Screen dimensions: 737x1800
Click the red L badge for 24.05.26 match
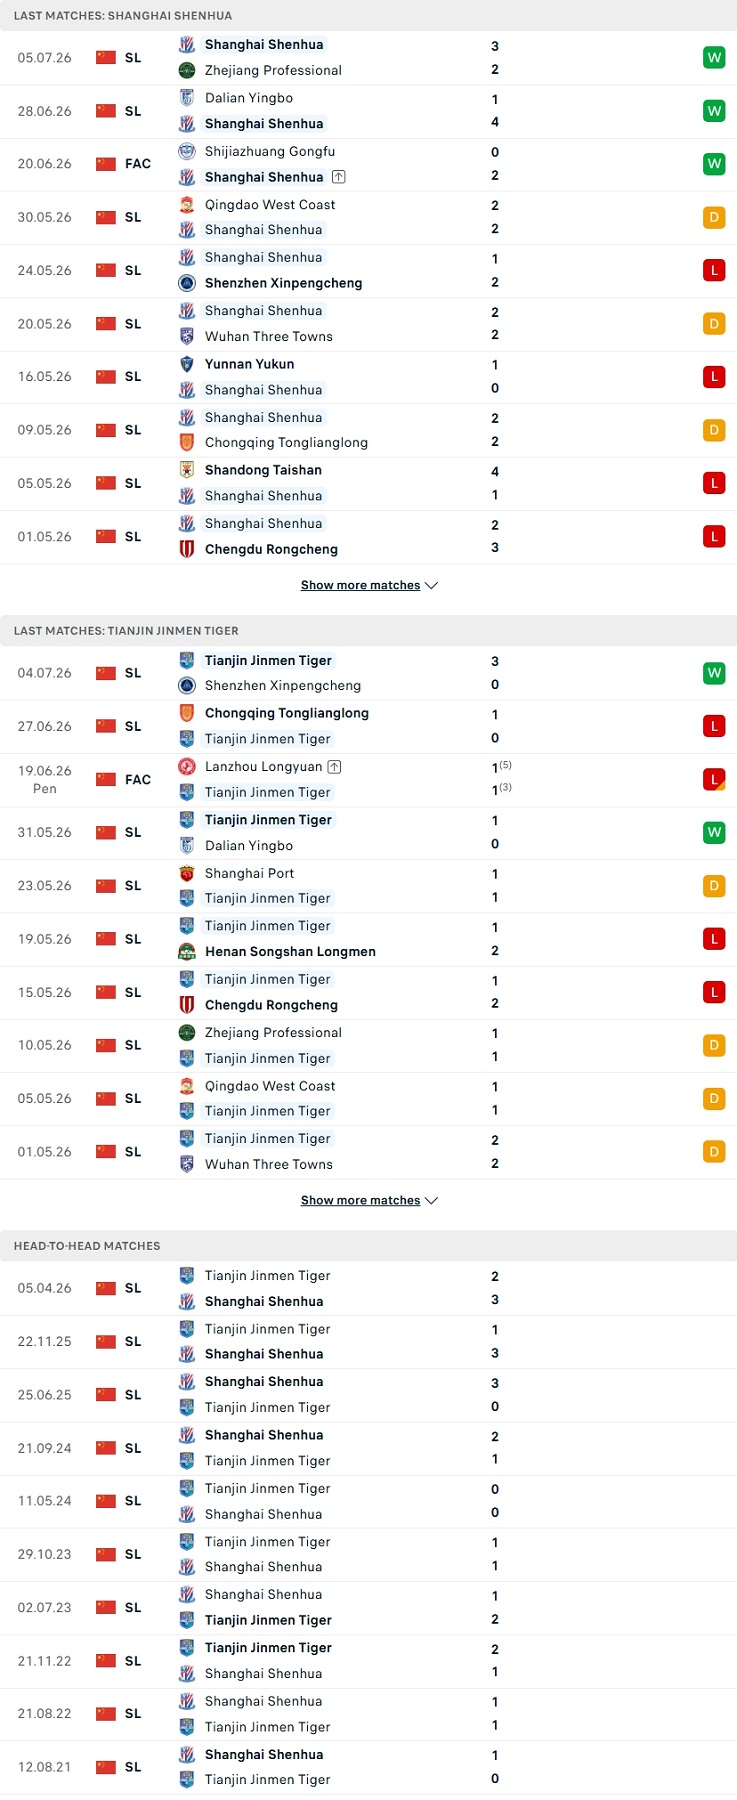click(x=714, y=270)
